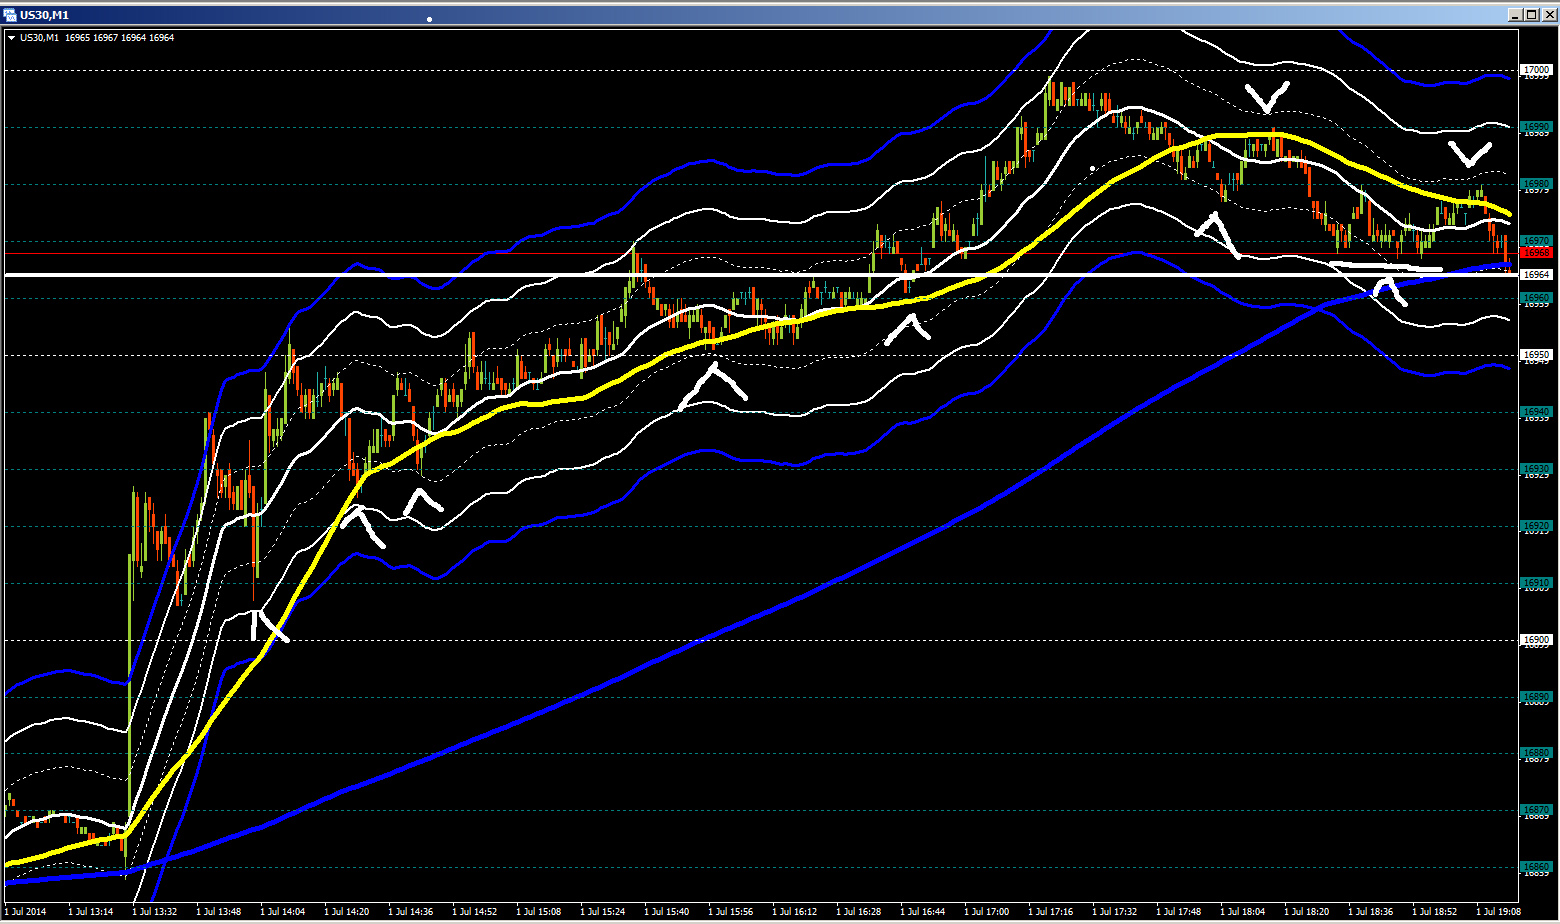Click the 16890 price level label
Image resolution: width=1560 pixels, height=924 pixels.
[x=1536, y=697]
